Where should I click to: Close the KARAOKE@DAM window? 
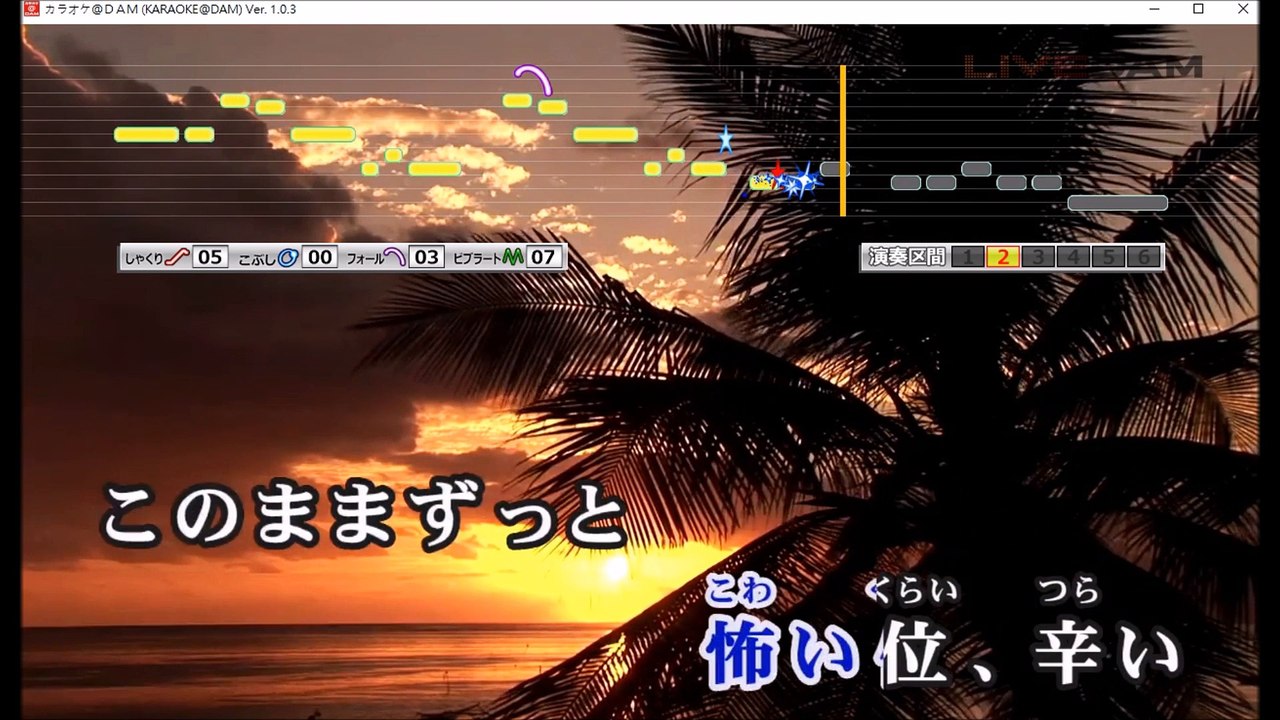tap(1244, 9)
